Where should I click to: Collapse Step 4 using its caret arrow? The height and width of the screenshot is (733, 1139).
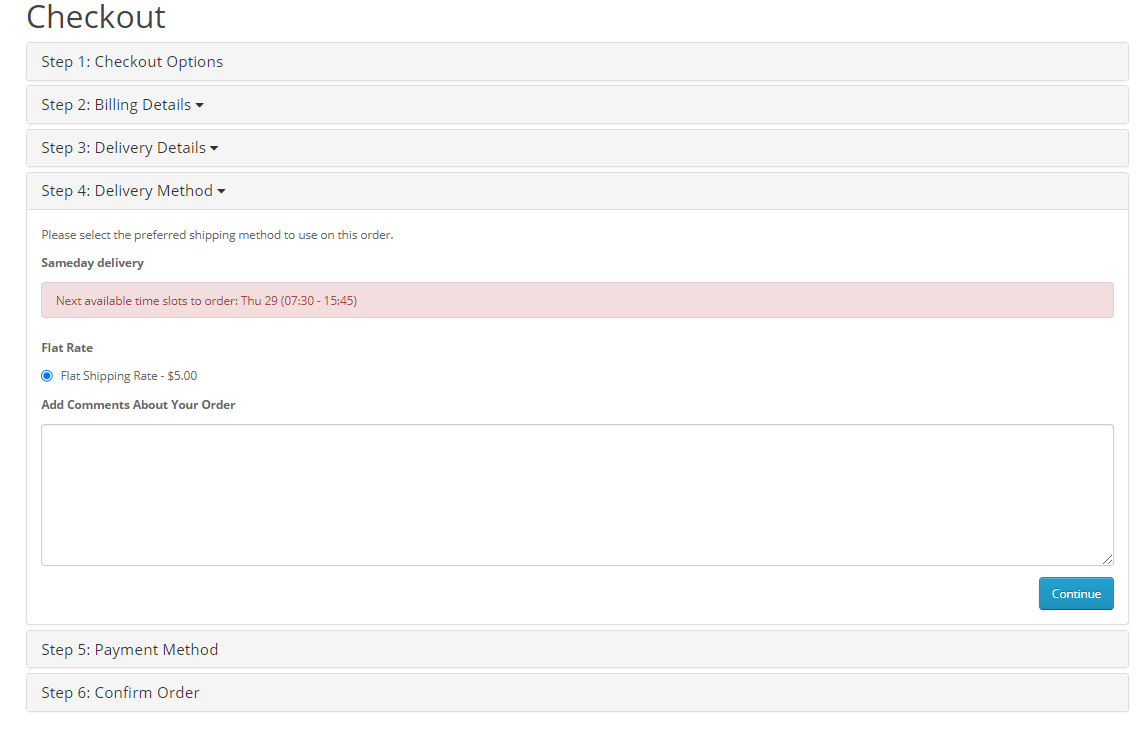(x=221, y=191)
